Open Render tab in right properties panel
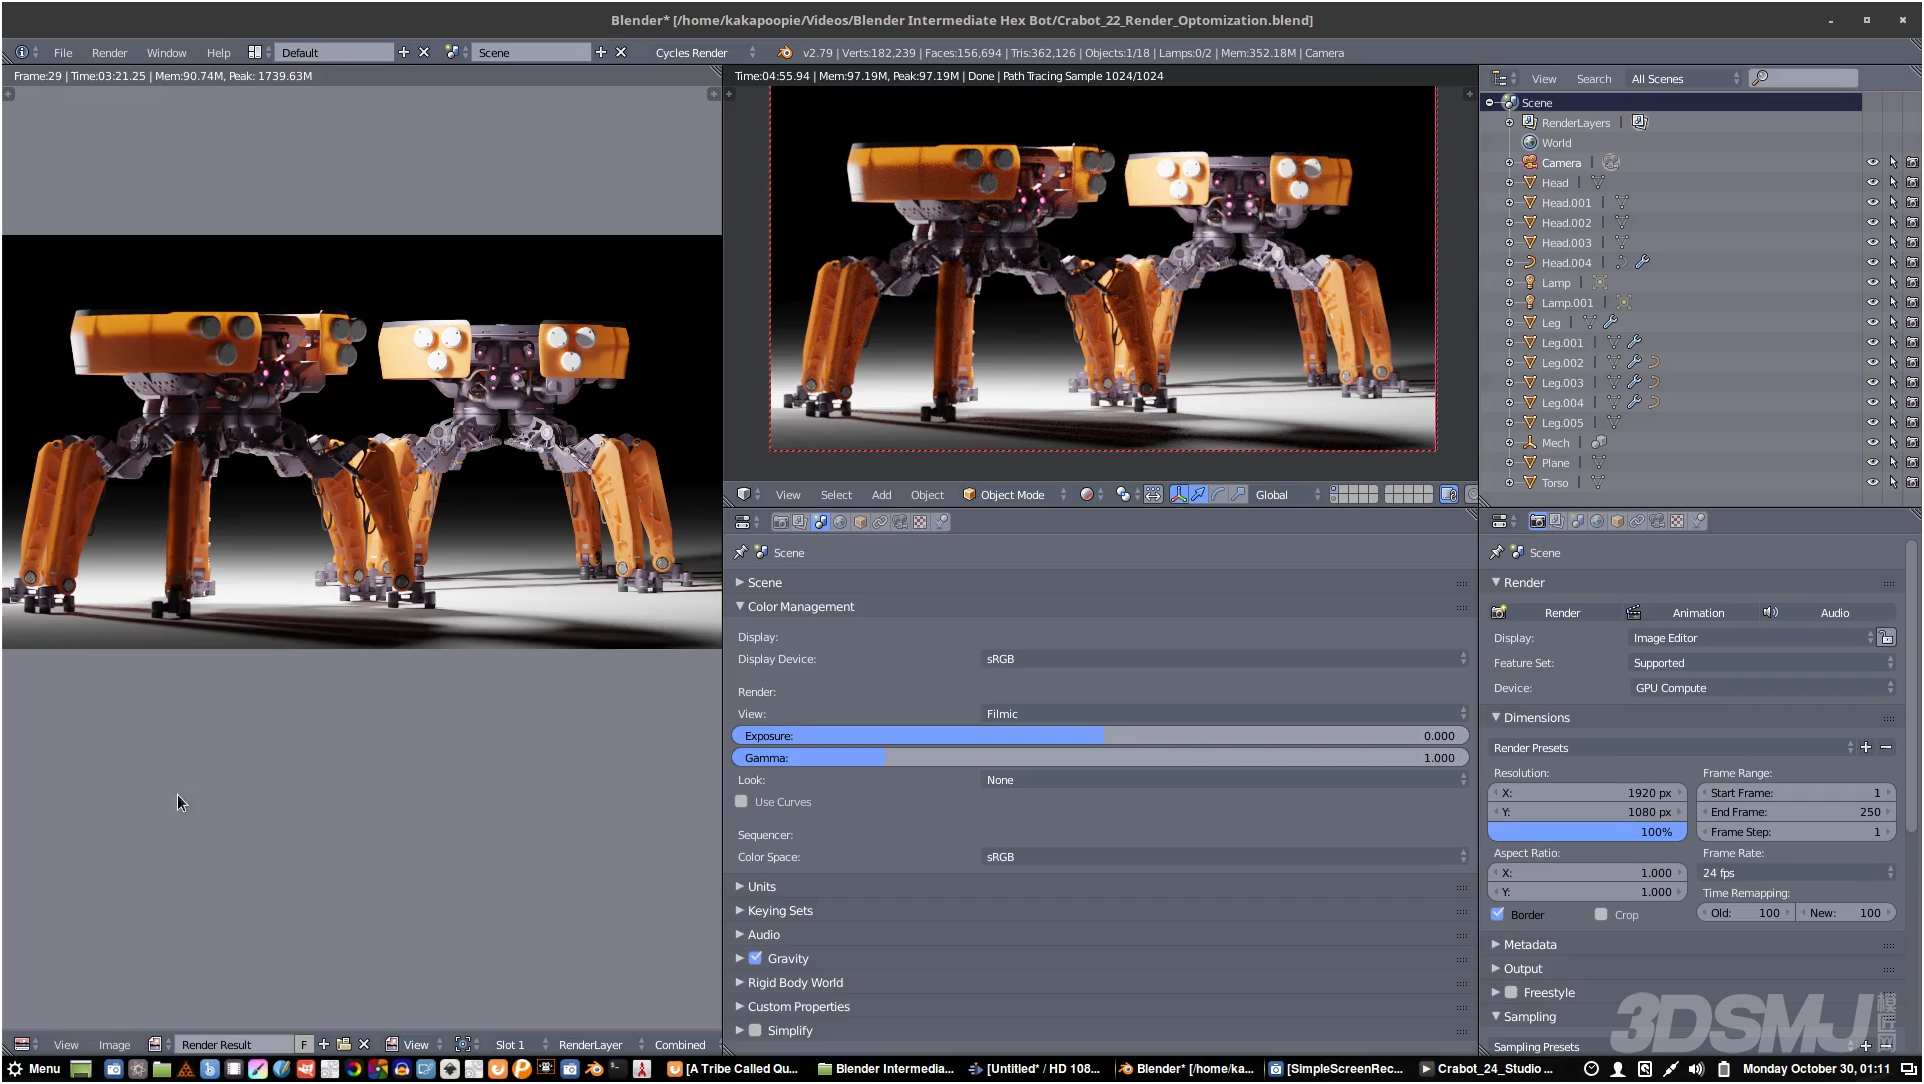1924x1084 pixels. coord(1537,521)
